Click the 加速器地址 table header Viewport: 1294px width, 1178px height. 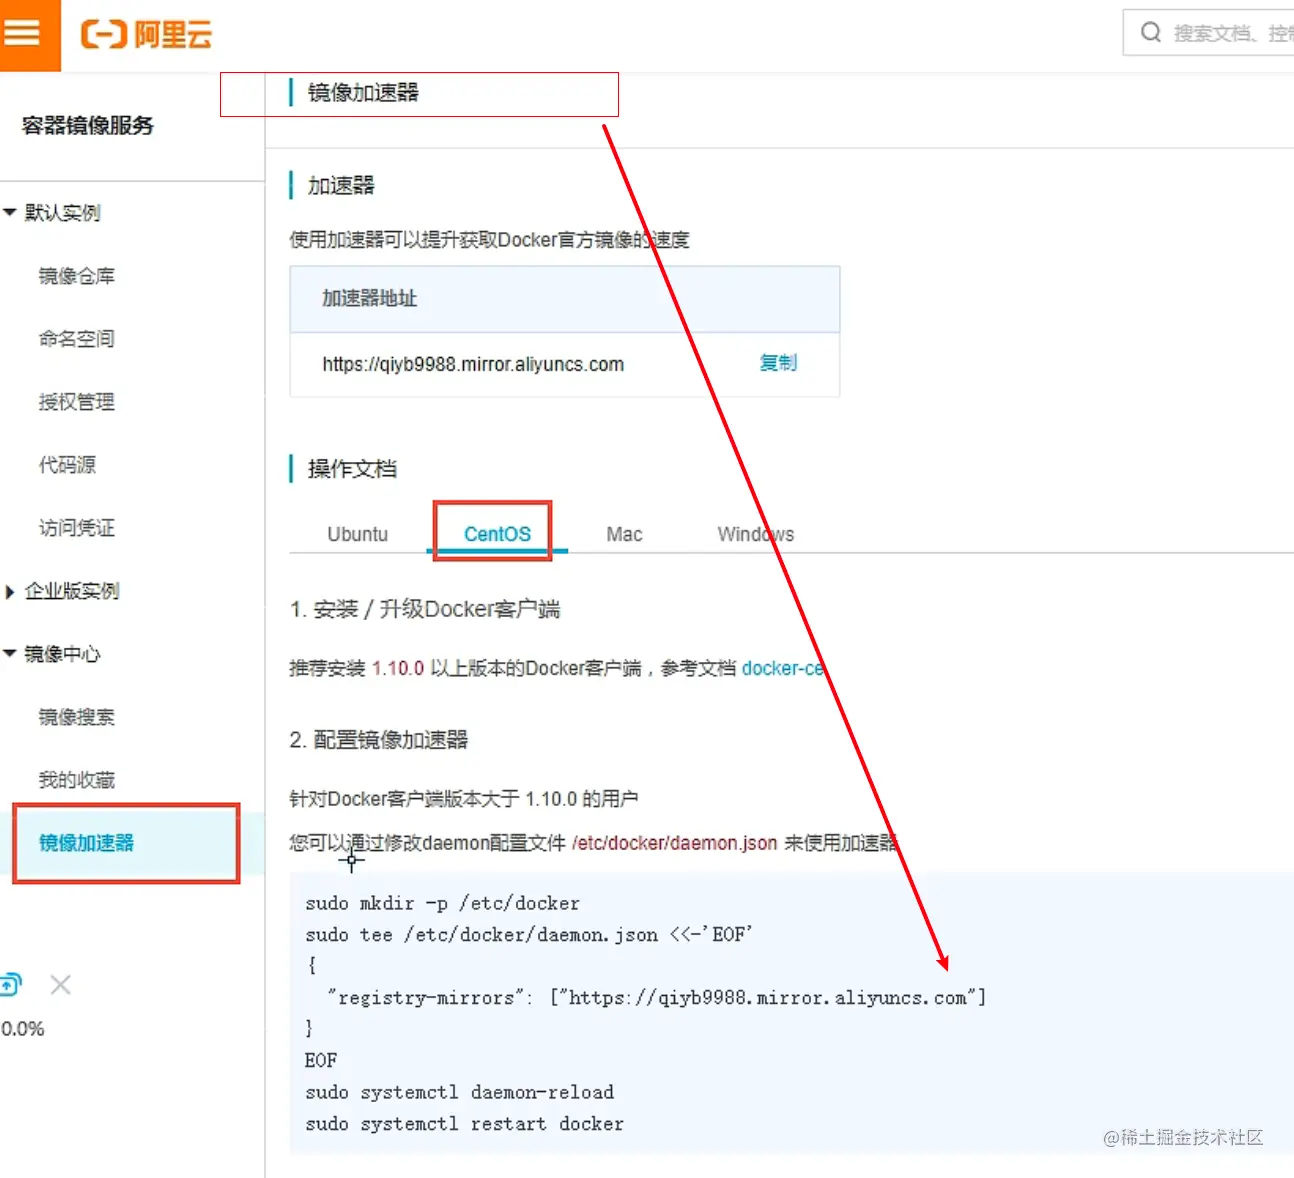coord(565,299)
